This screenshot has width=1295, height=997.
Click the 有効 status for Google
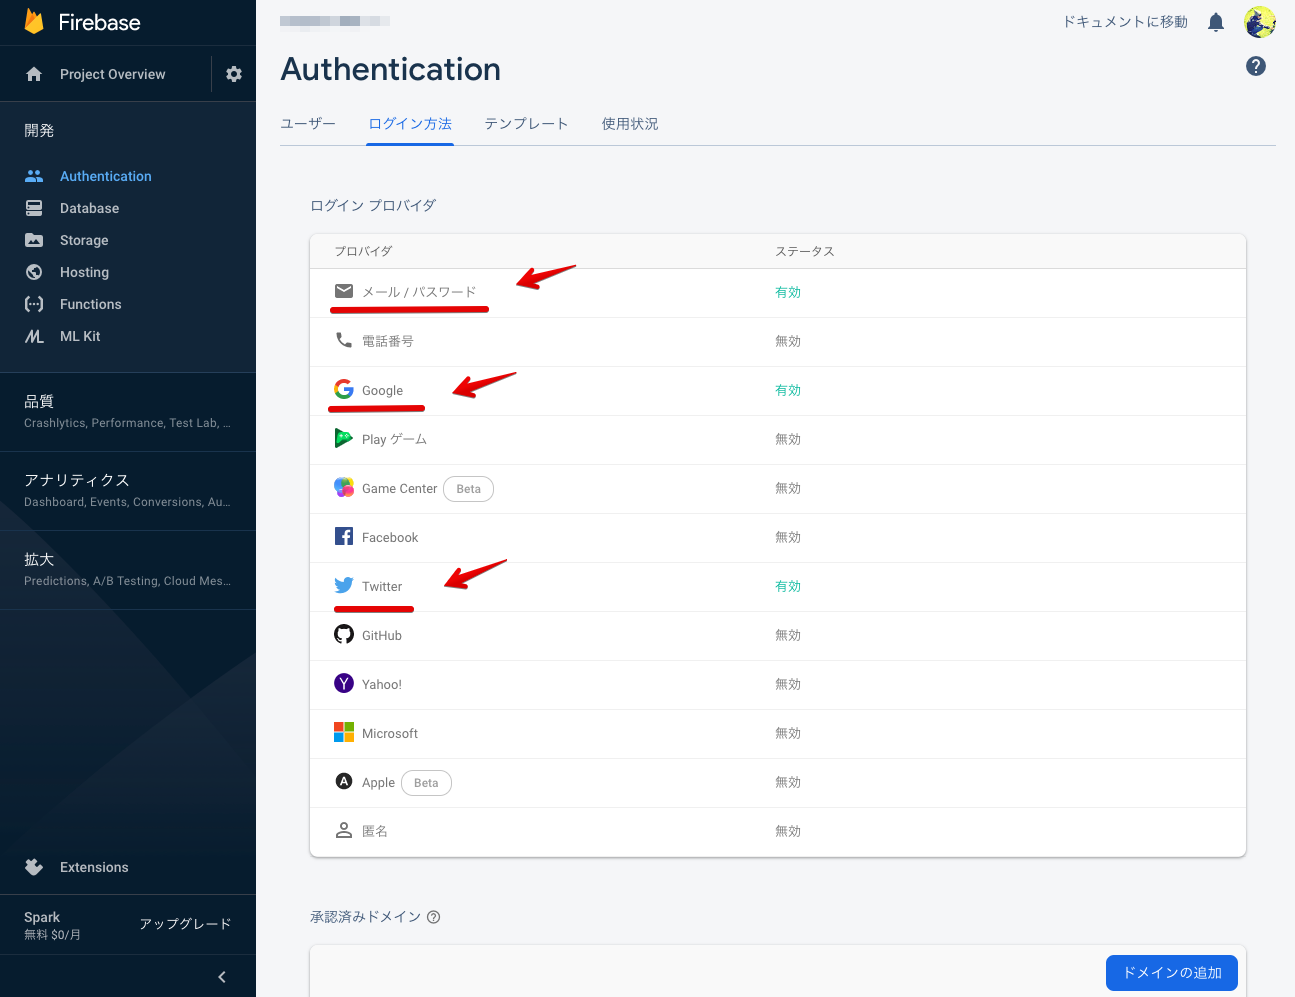coord(788,390)
